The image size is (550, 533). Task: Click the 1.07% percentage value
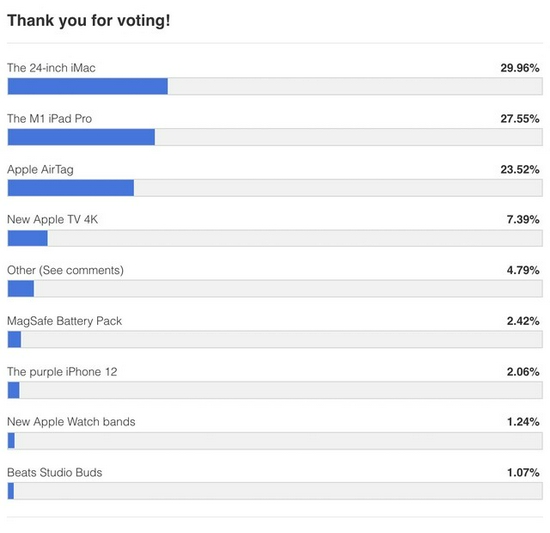point(523,473)
